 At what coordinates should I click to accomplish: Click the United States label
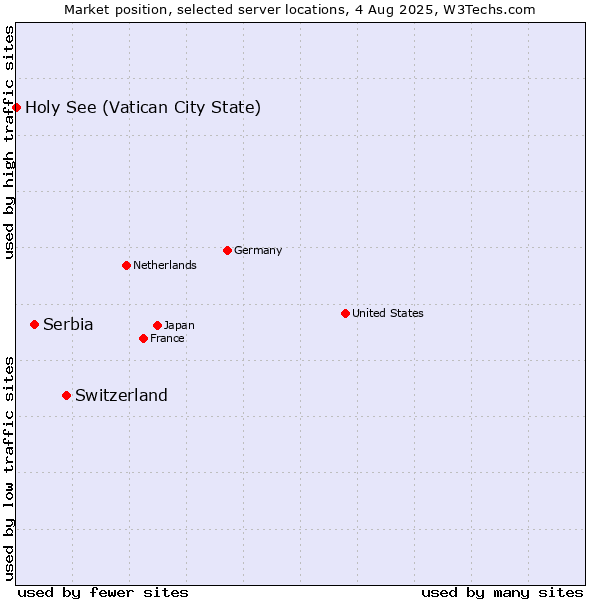point(388,313)
